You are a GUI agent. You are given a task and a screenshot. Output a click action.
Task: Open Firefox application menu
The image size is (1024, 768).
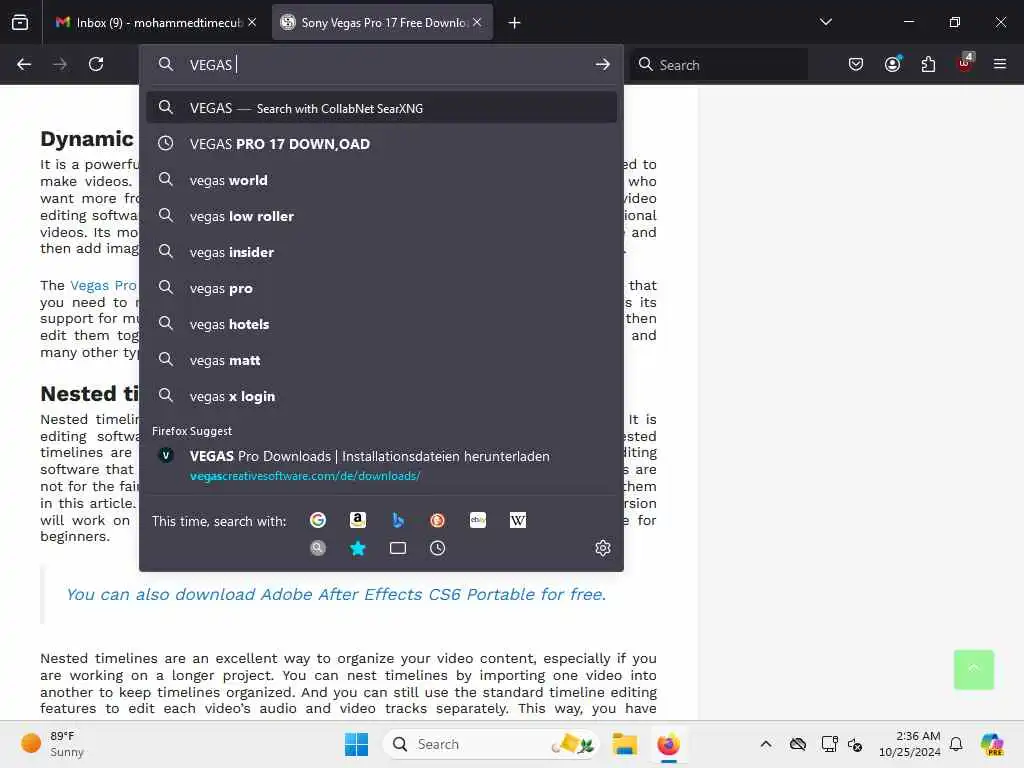click(1000, 64)
